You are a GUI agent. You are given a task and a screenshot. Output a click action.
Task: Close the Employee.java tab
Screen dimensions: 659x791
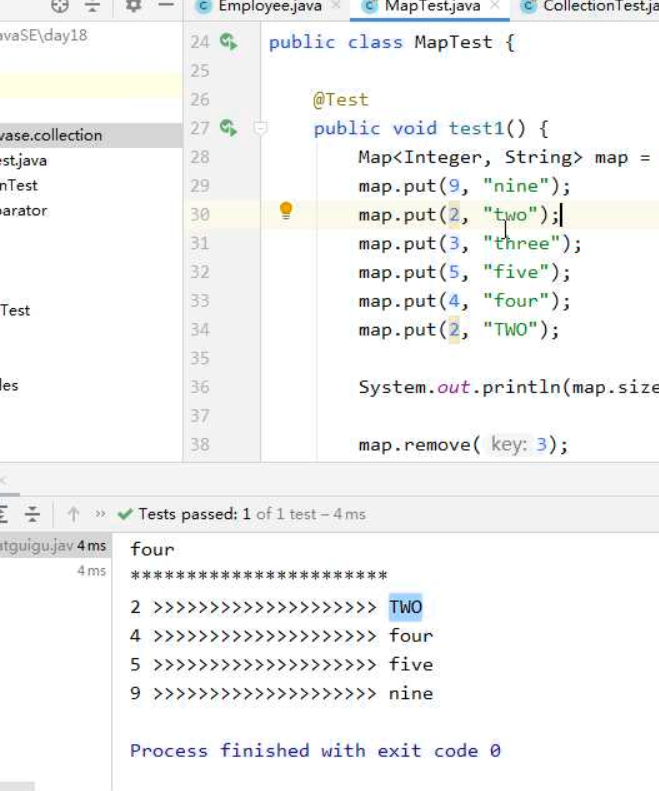coord(337,6)
